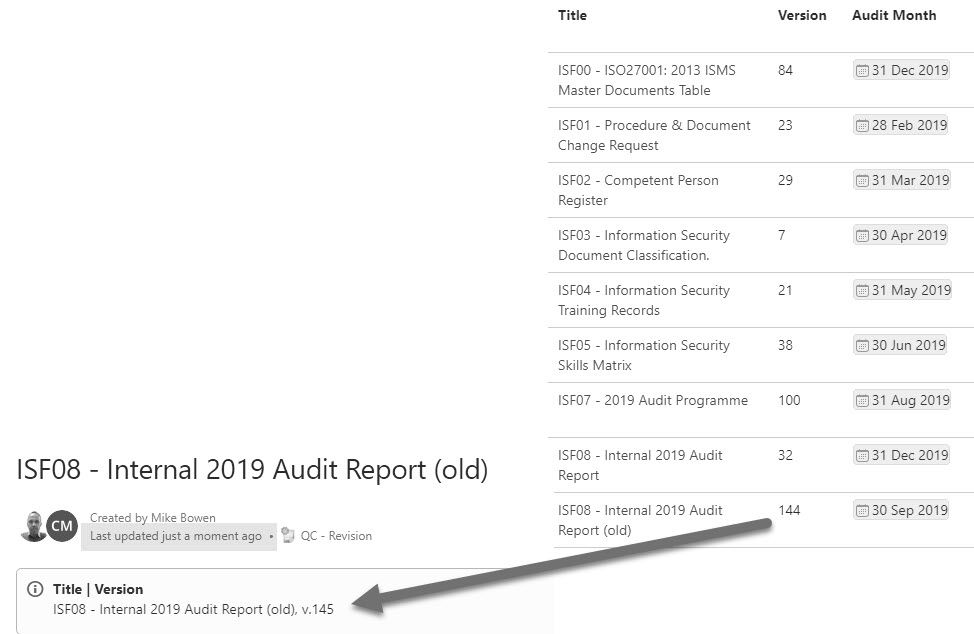Click the info icon in Title panel

tap(35, 589)
